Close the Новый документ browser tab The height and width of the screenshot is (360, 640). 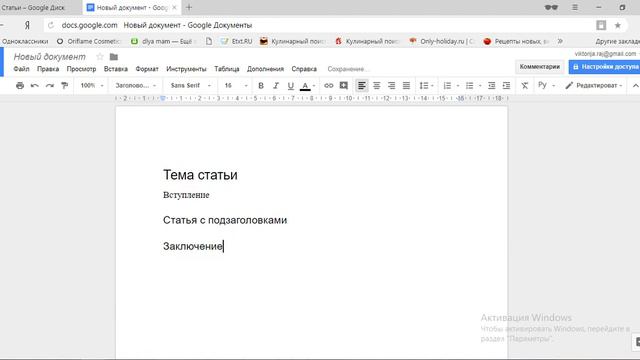tap(174, 7)
